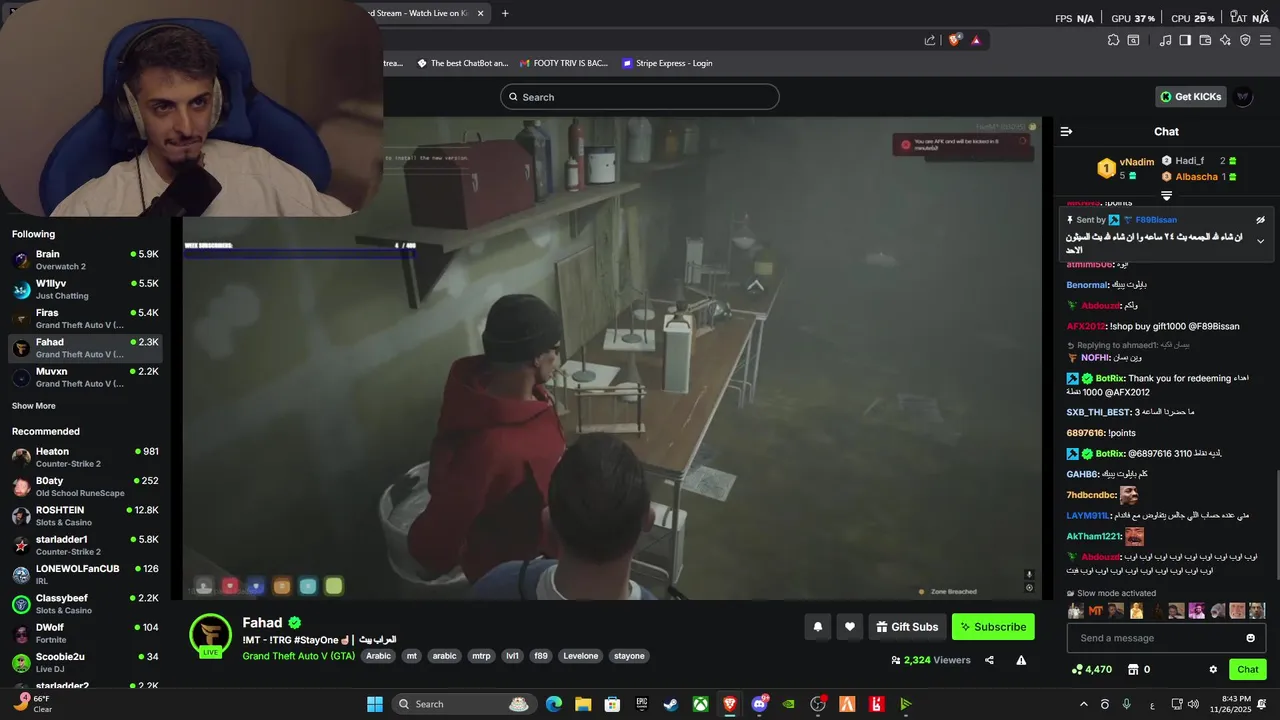Open Heaton recommended channel
The width and height of the screenshot is (1280, 720).
click(85, 457)
